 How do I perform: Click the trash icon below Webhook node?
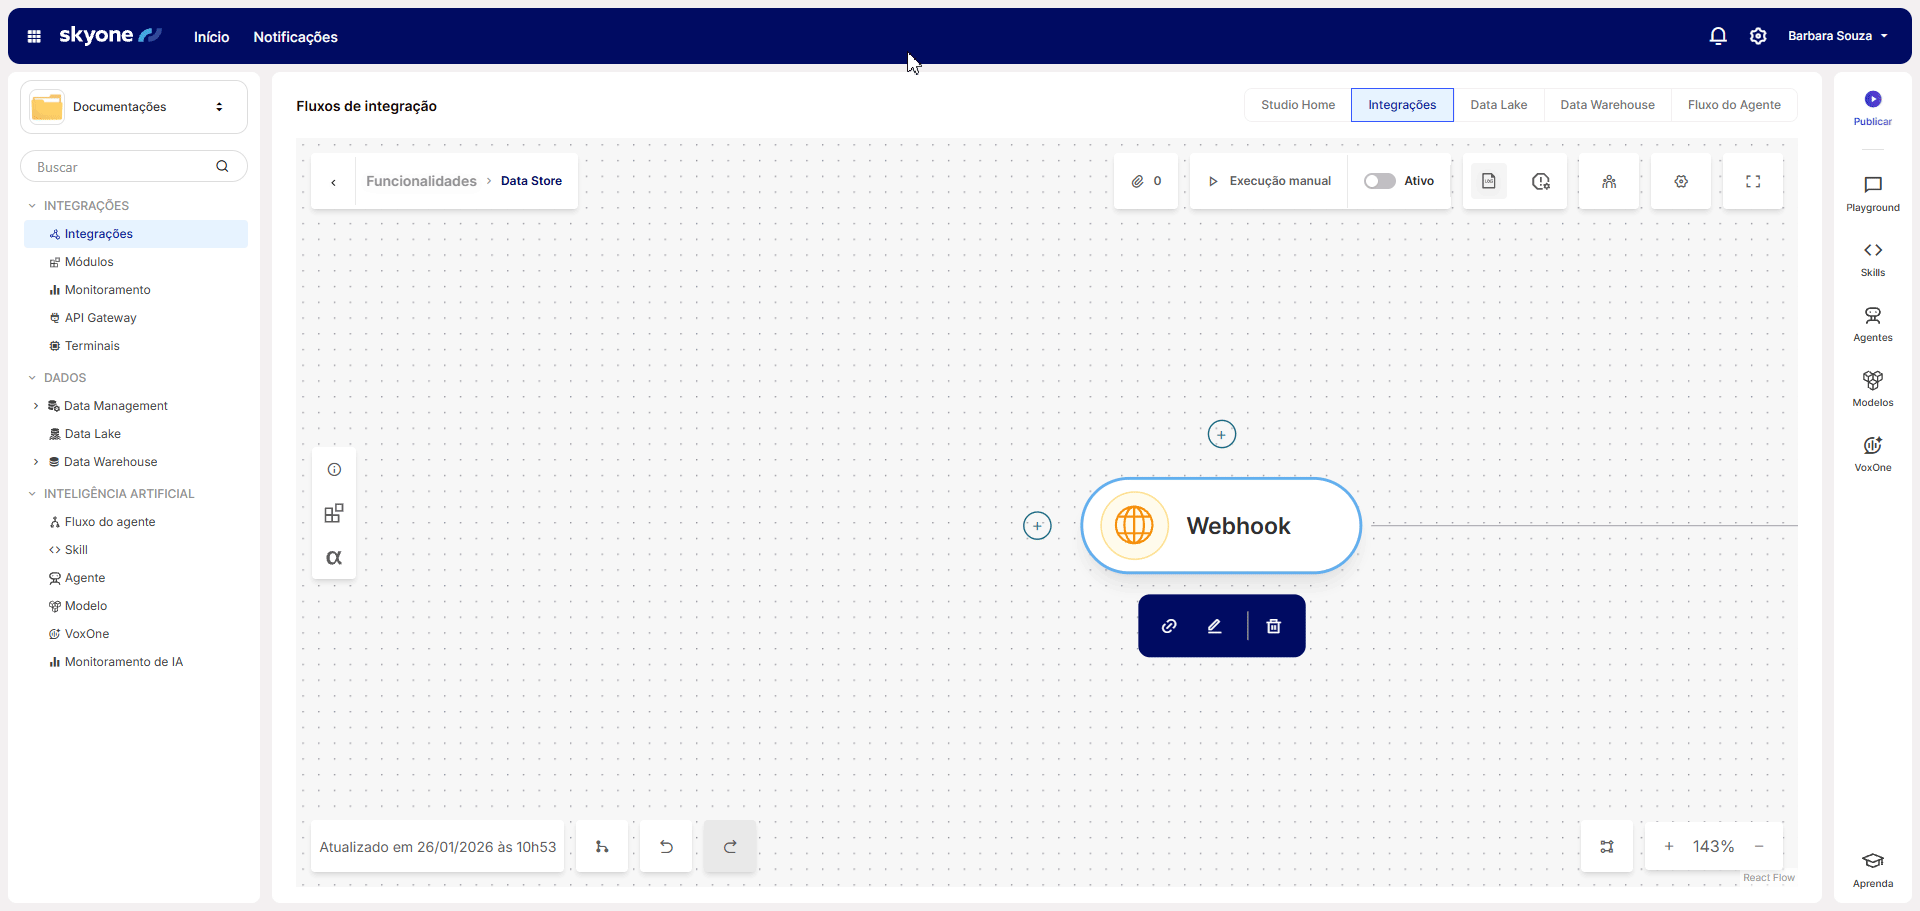(x=1273, y=626)
